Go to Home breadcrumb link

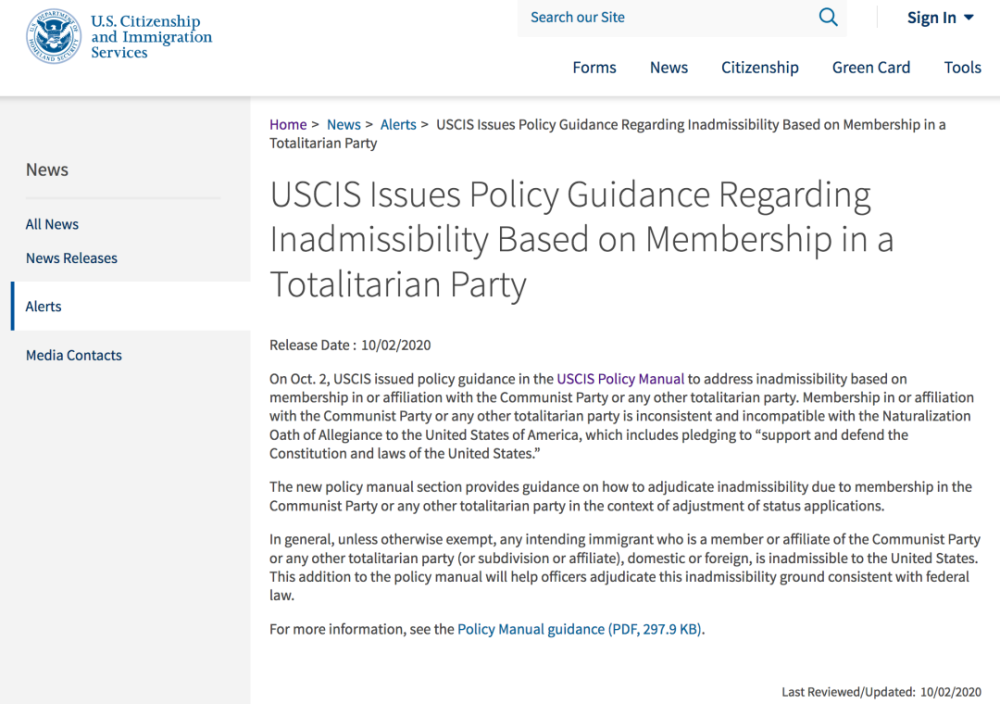click(288, 124)
